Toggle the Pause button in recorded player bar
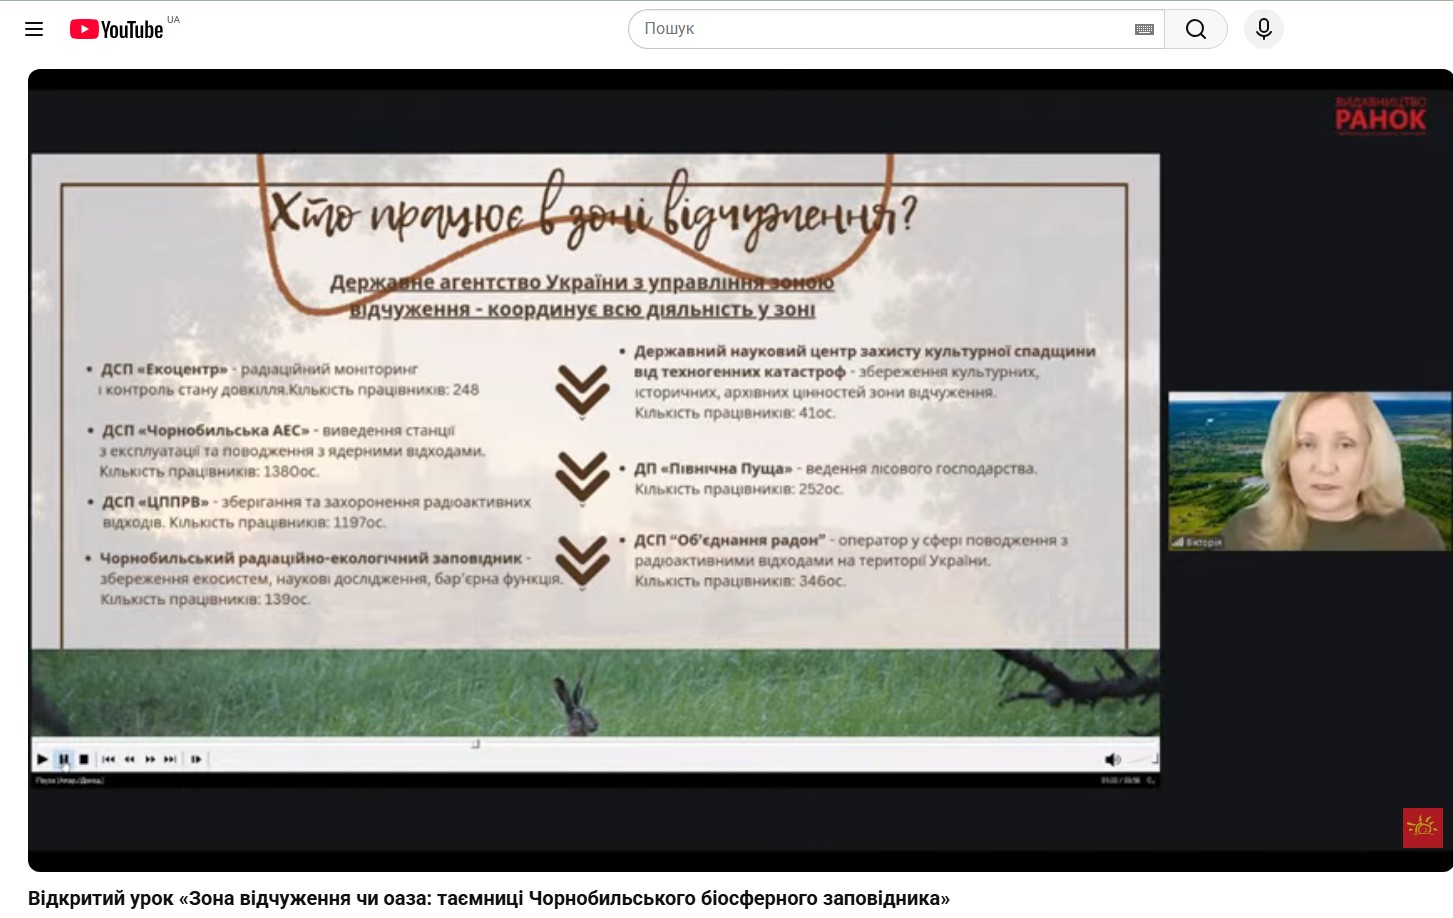Screen dimensions: 1453x918 coord(64,759)
